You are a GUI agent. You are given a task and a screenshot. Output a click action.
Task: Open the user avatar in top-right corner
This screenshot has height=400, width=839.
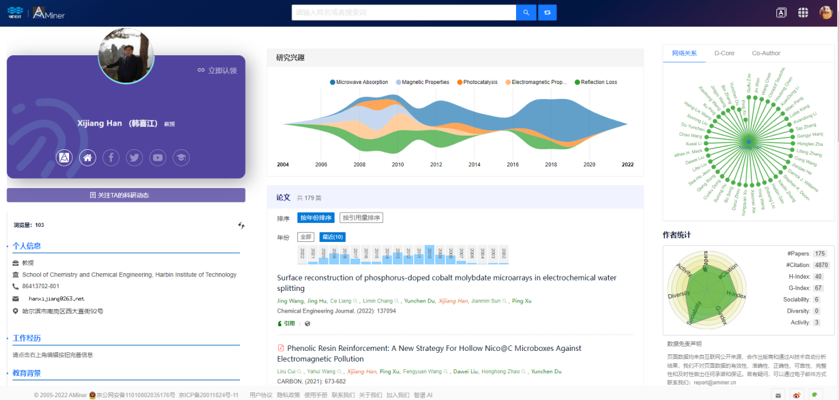826,13
